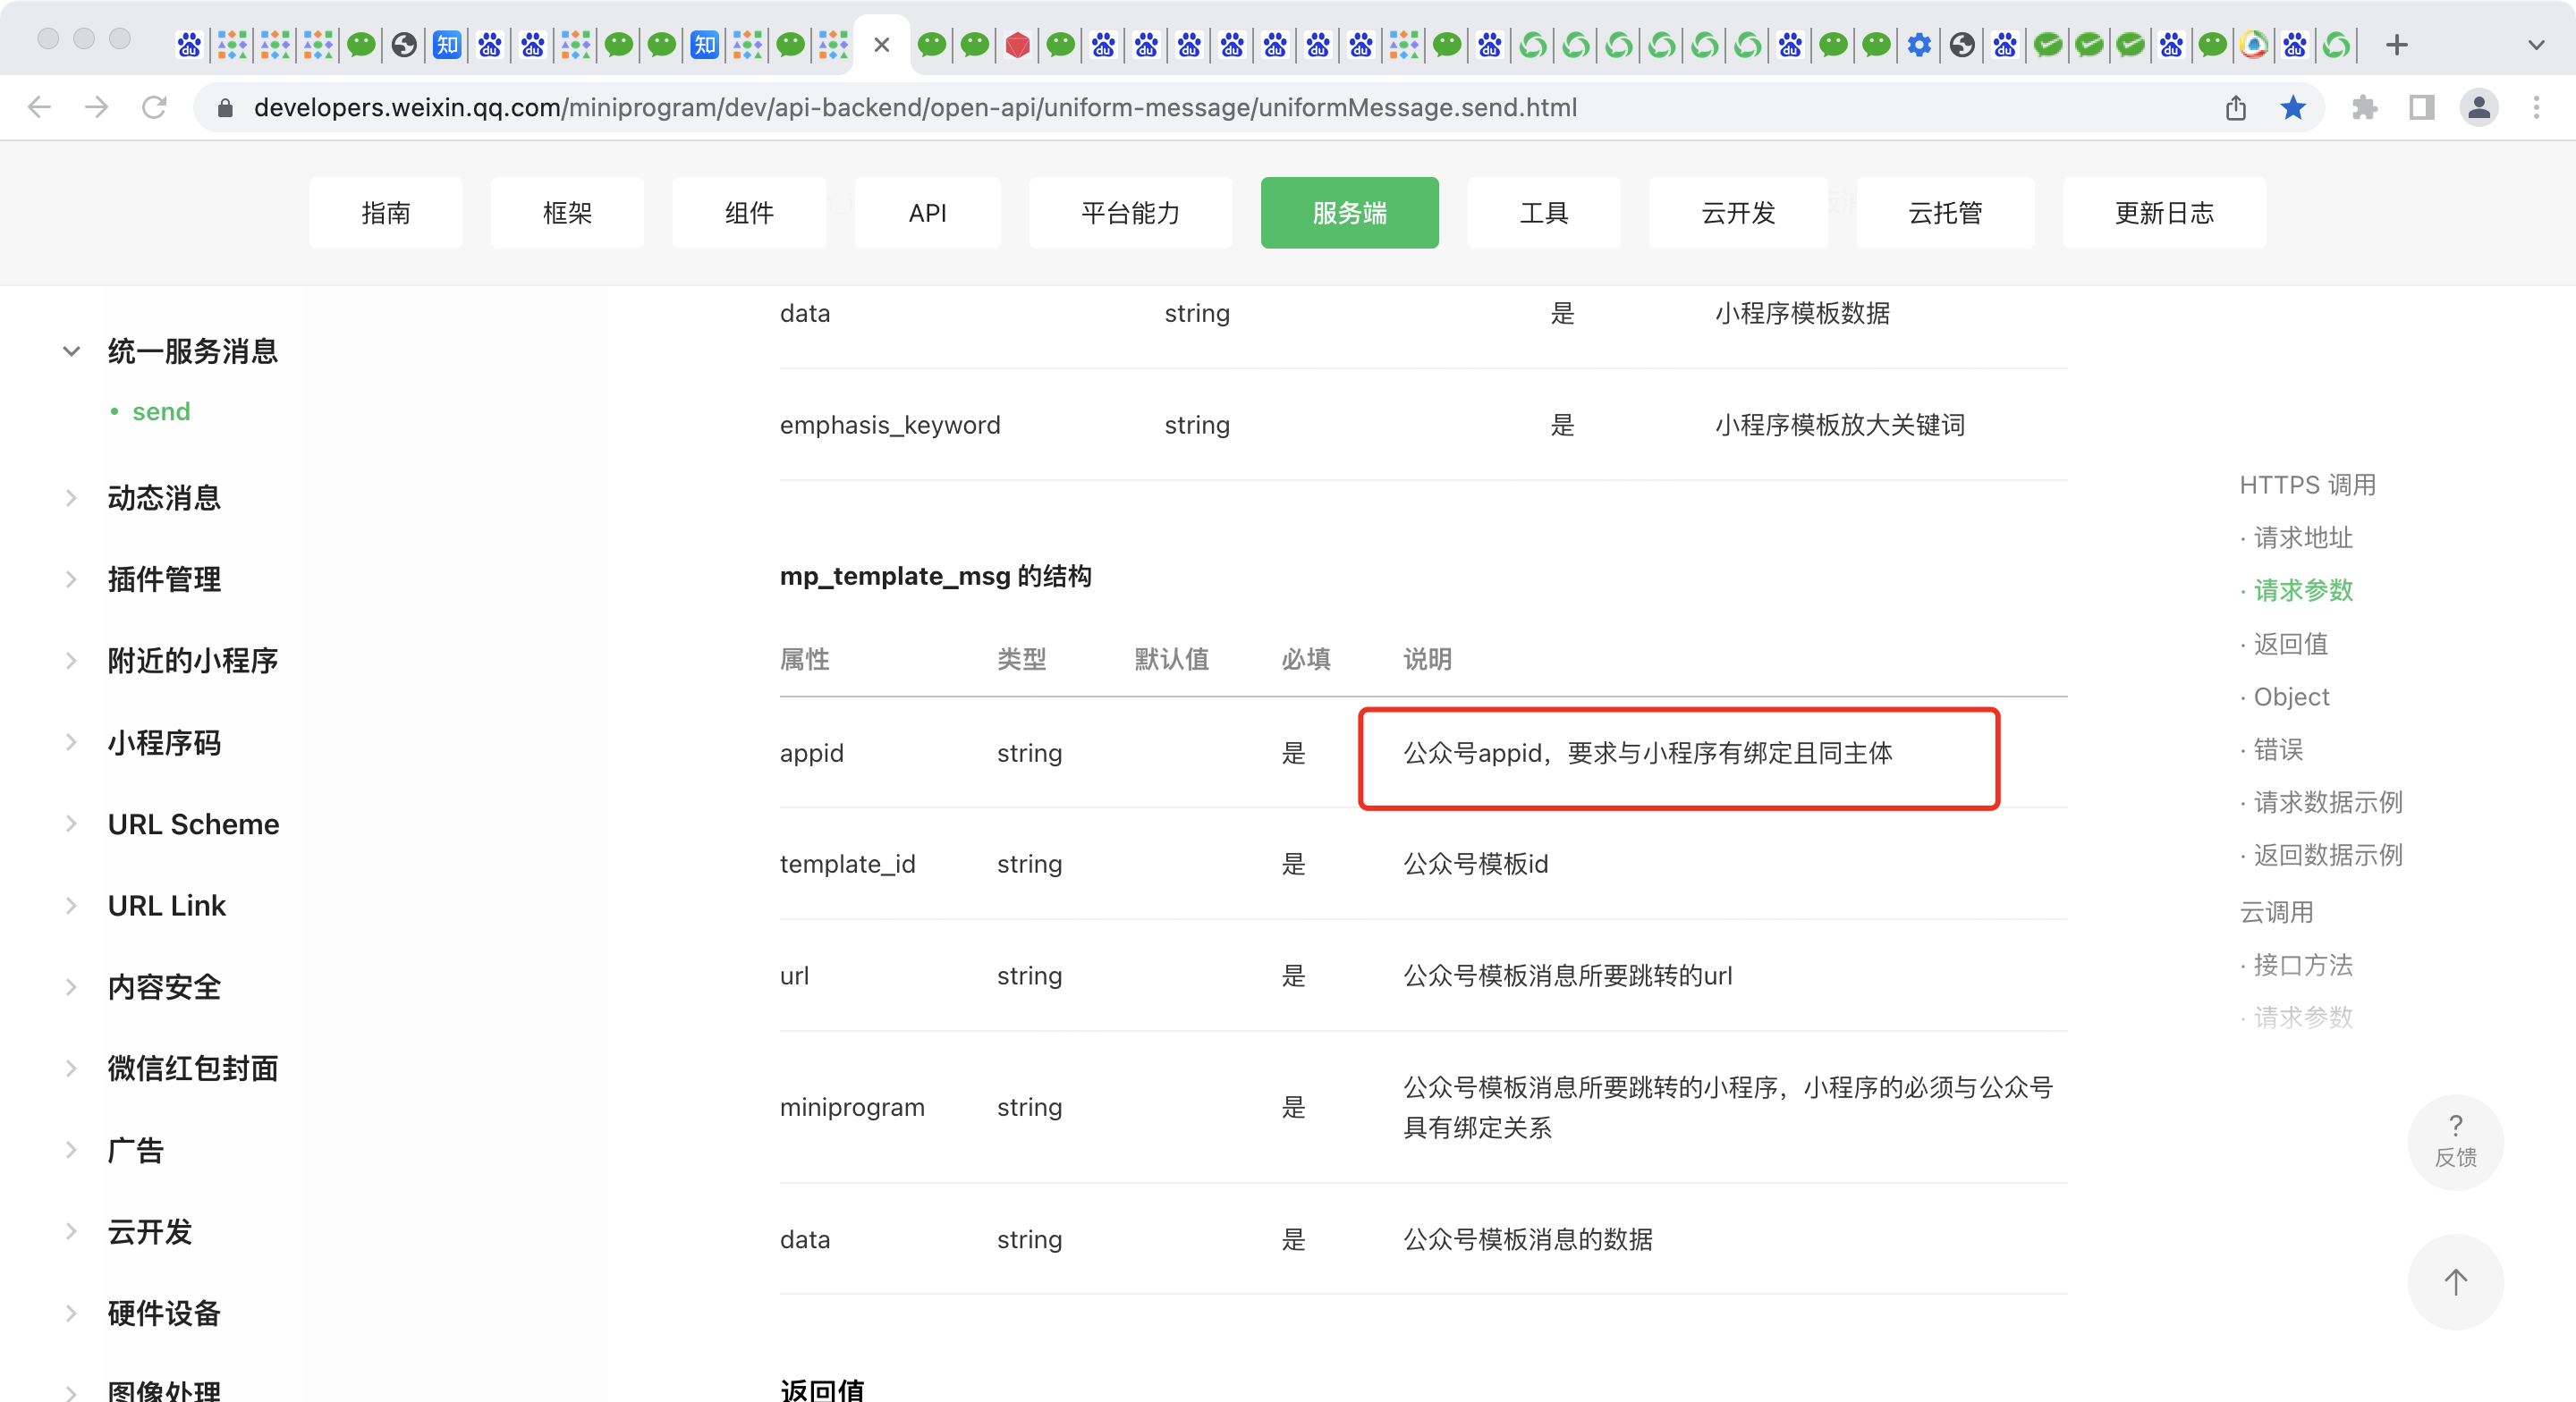Open the share page icon
This screenshot has width=2576, height=1402.
(x=2236, y=107)
